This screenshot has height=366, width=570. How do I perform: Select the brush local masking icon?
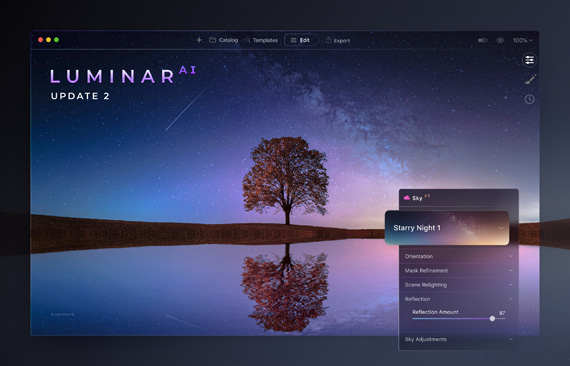[530, 79]
